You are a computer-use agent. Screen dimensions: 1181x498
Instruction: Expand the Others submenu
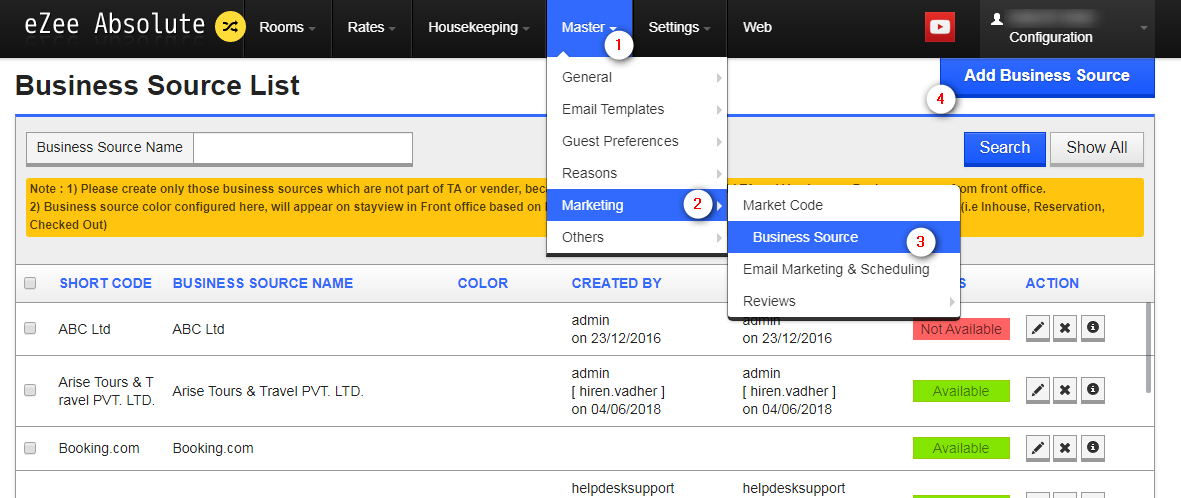pyautogui.click(x=636, y=237)
